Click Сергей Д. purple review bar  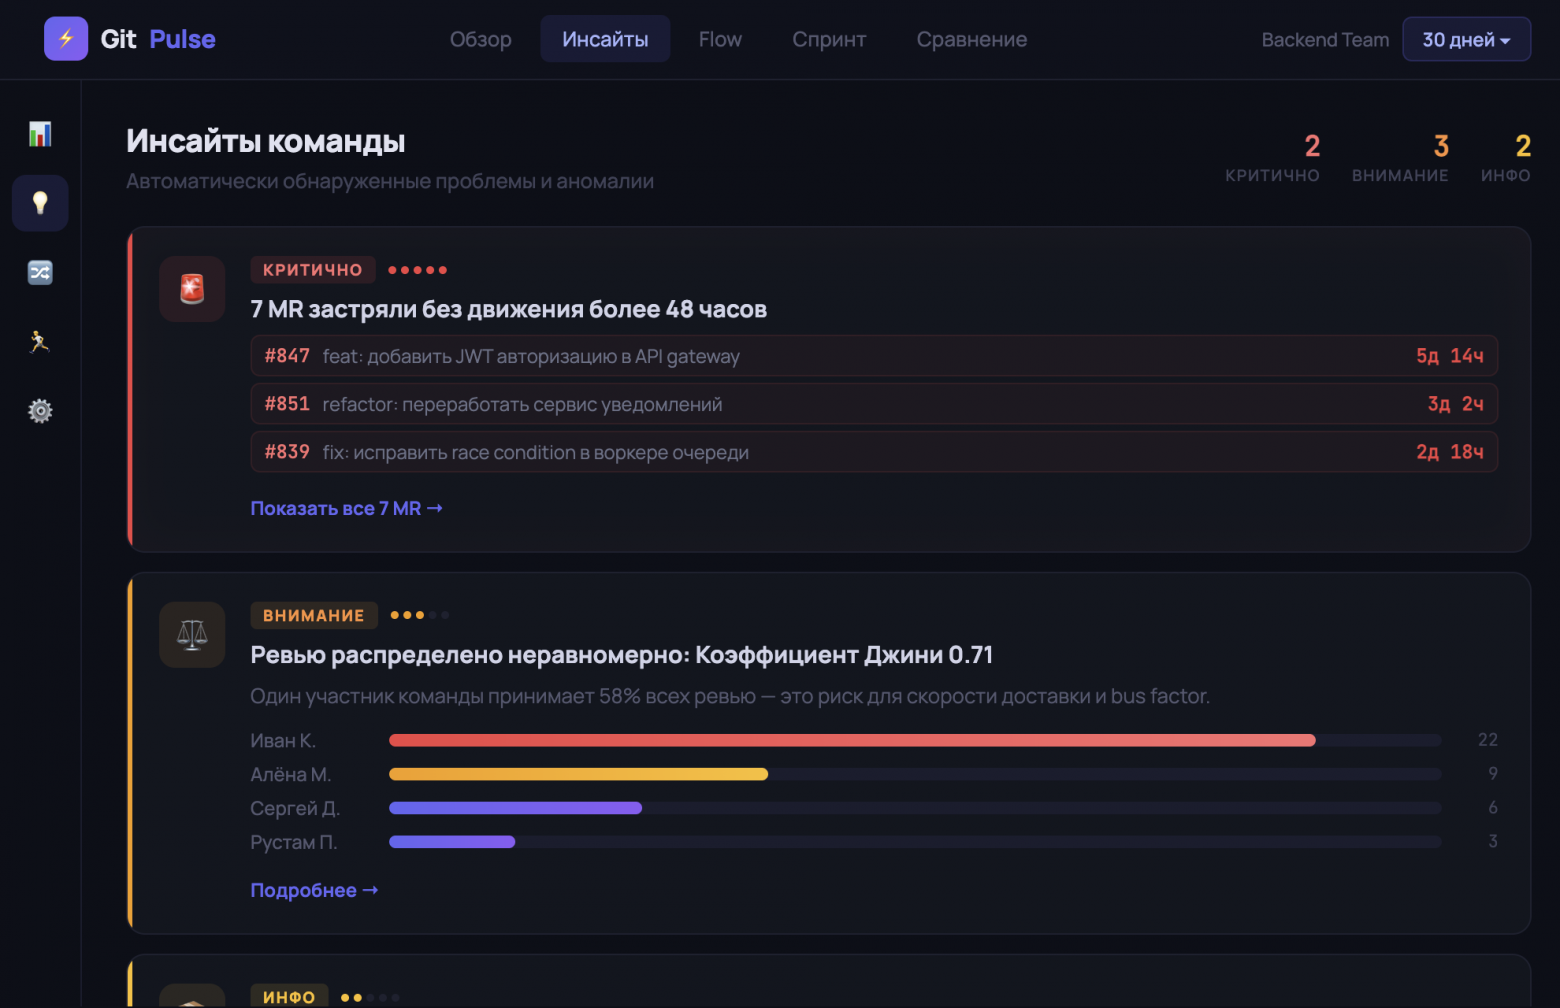[515, 808]
